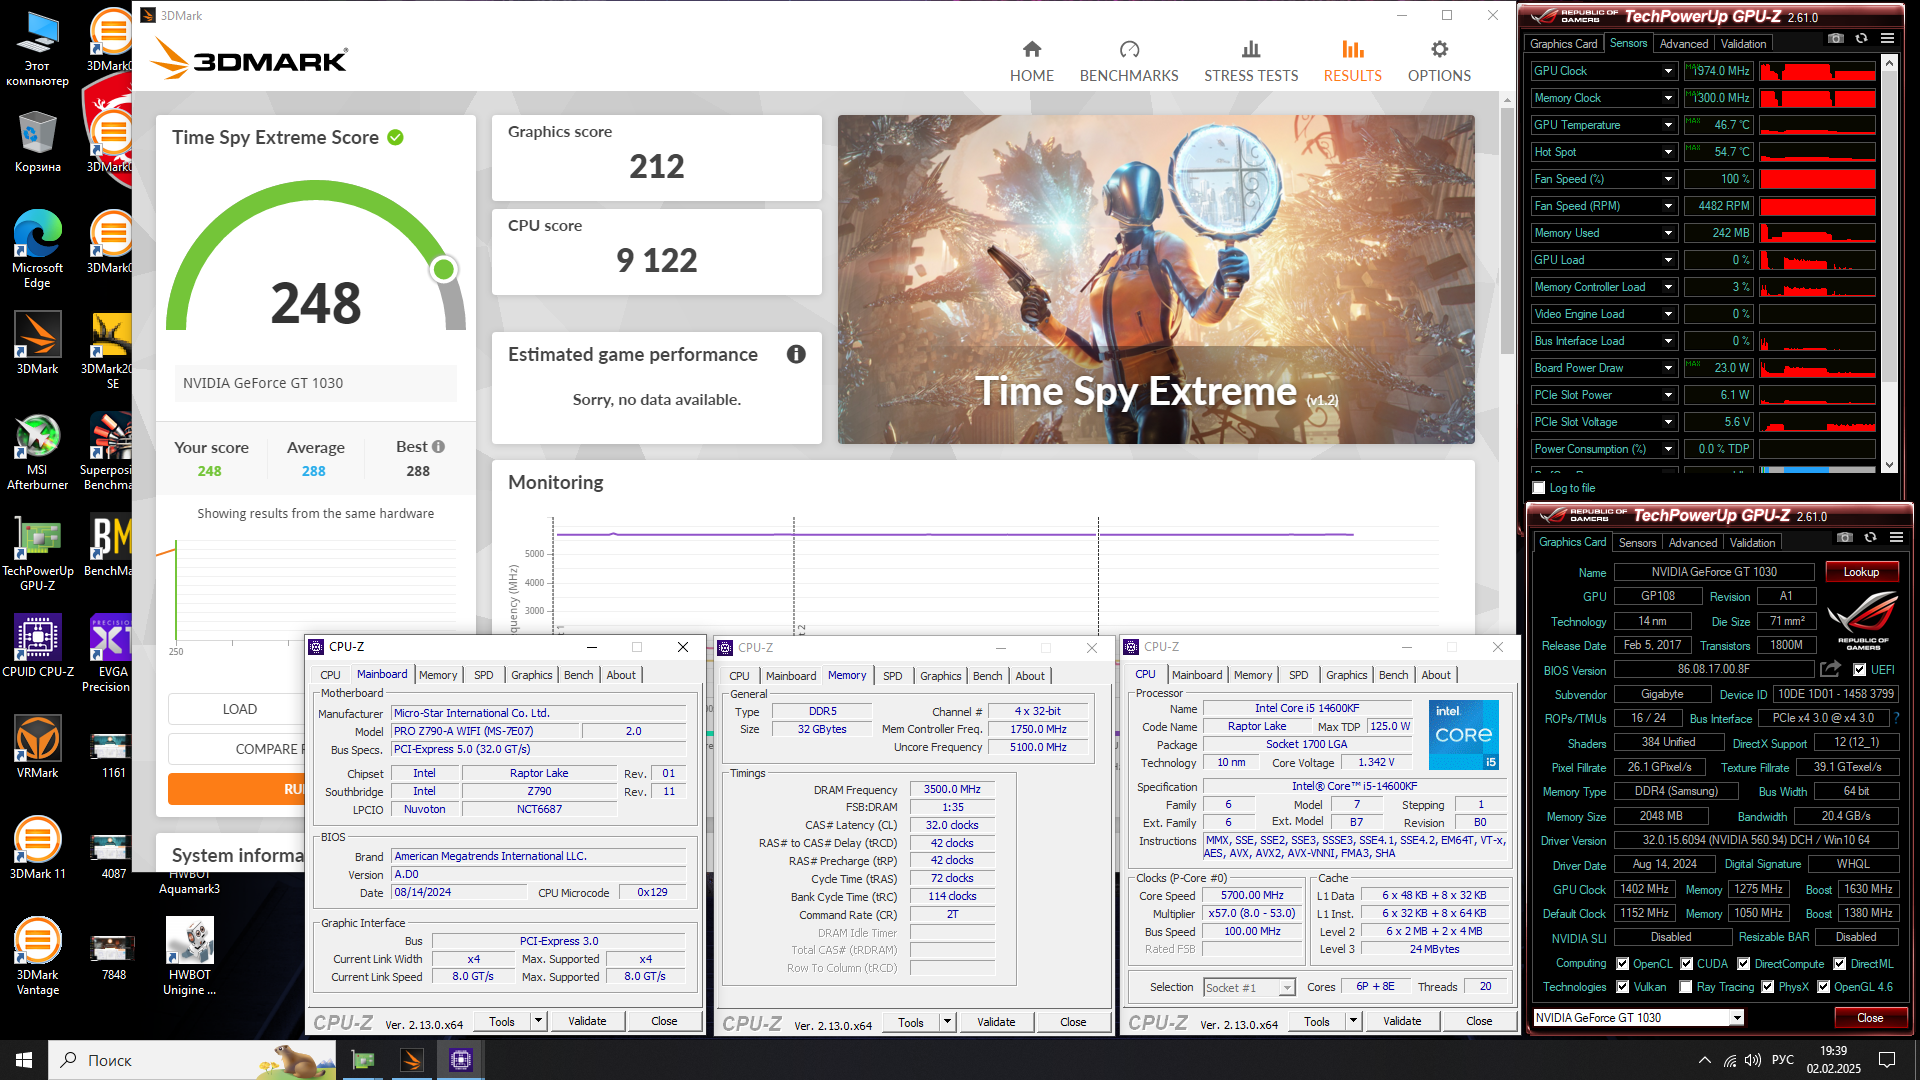This screenshot has height=1080, width=1920.
Task: Open the HOME section in 3DMark
Action: pyautogui.click(x=1031, y=61)
